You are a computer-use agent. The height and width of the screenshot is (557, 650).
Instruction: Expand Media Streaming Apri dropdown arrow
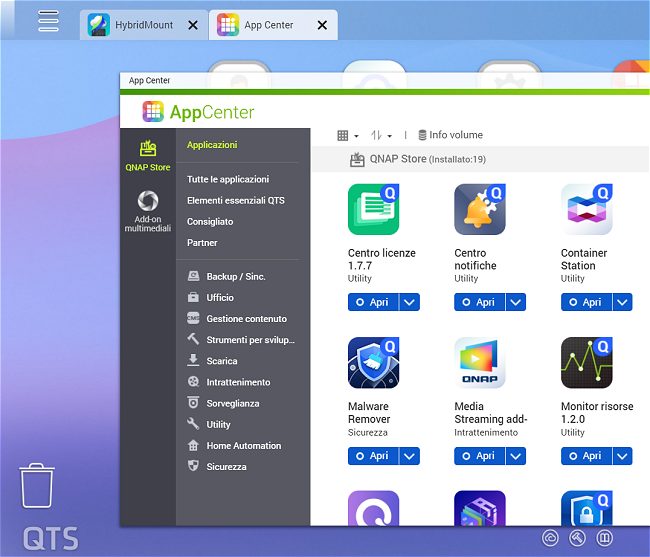[x=516, y=456]
